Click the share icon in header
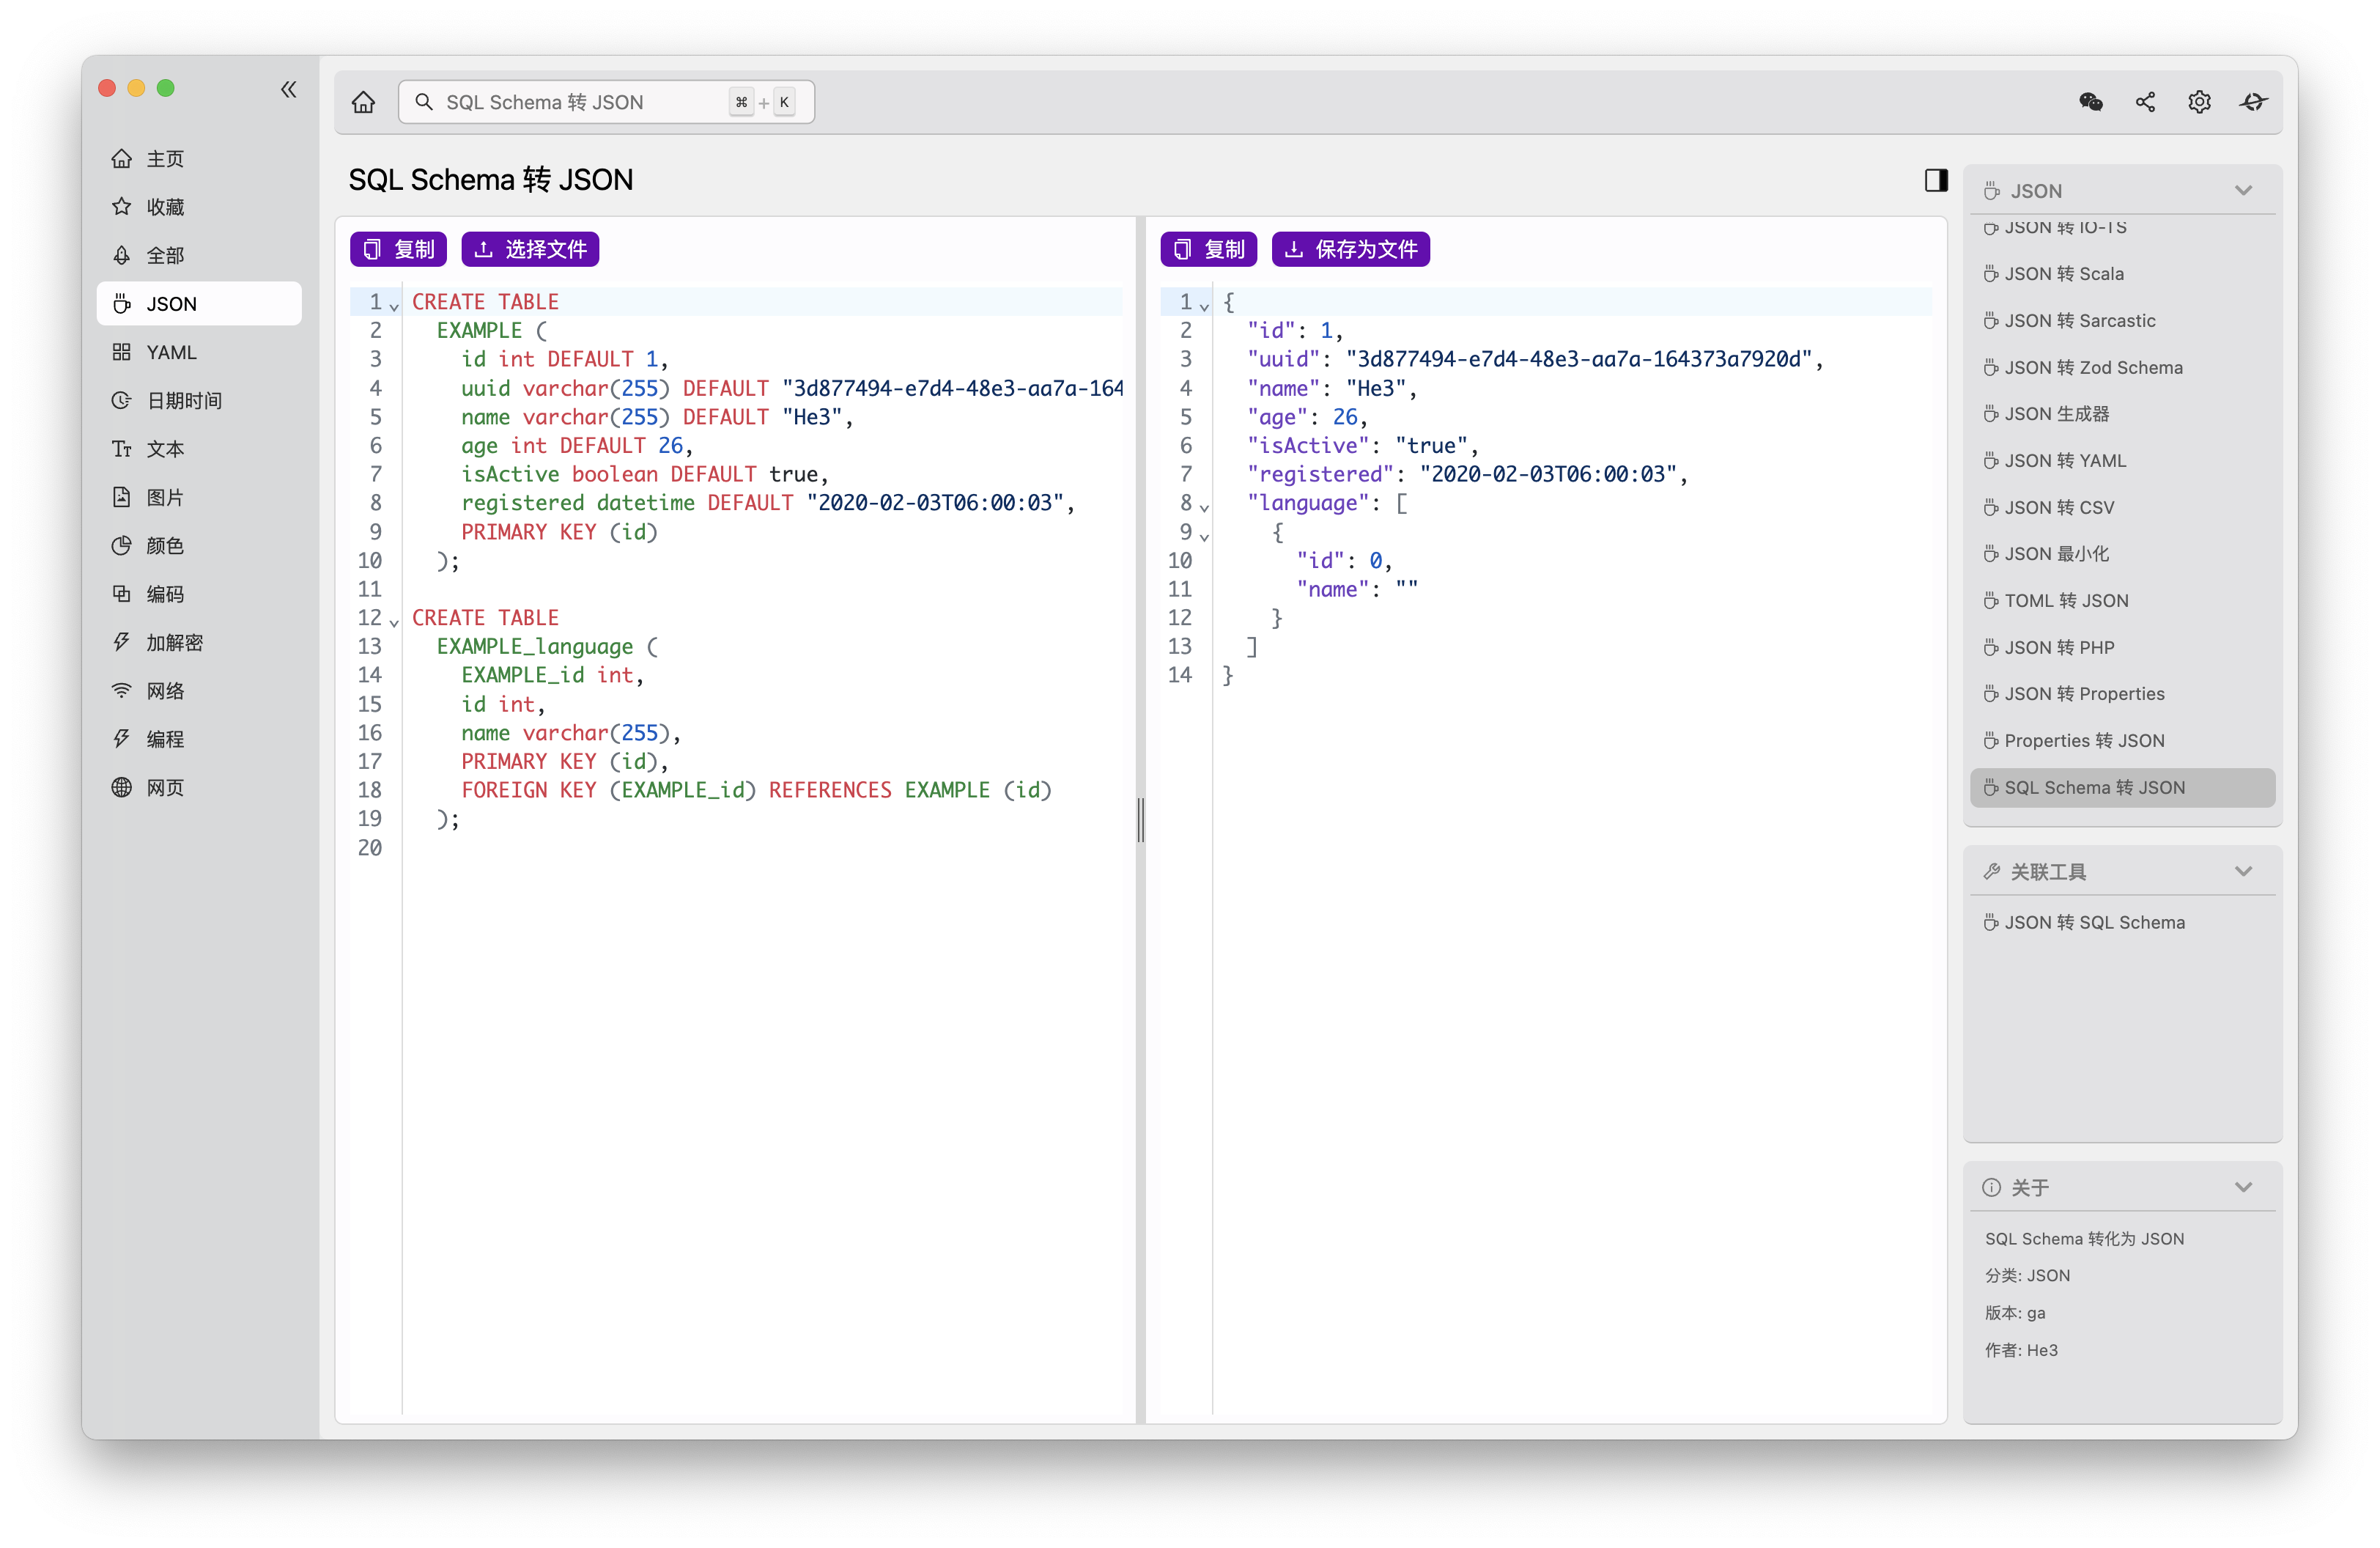Viewport: 2380px width, 1548px height. click(x=2145, y=102)
